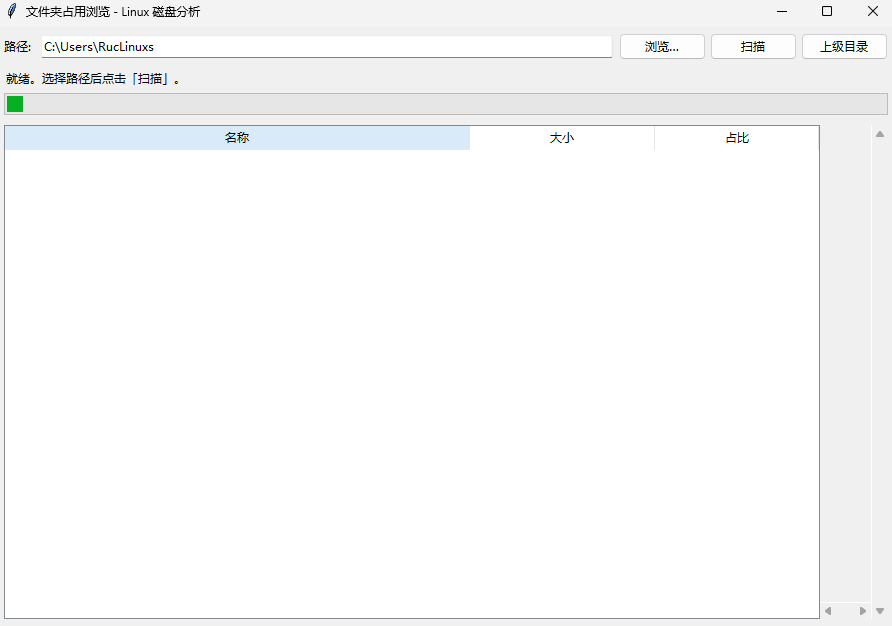892x626 pixels.
Task: Open the 浏览... folder picker
Action: 662,46
